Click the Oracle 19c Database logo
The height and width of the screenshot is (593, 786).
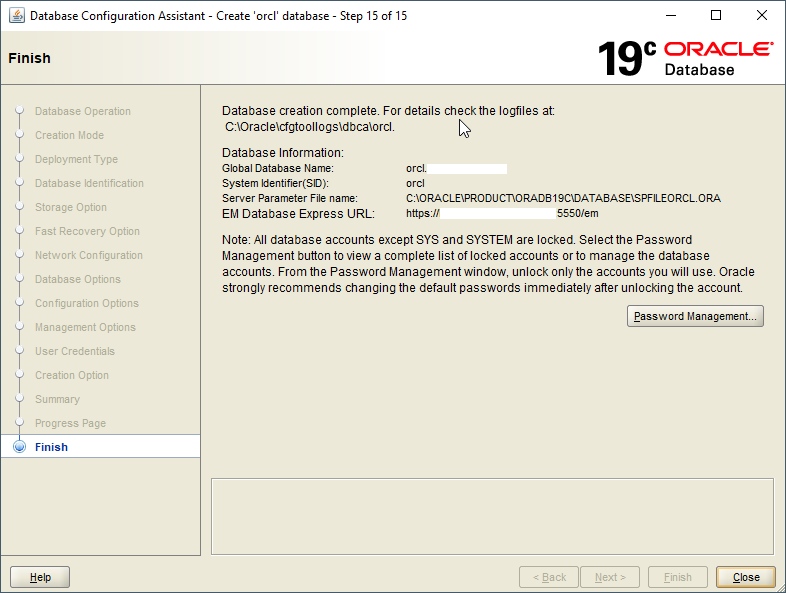point(685,59)
